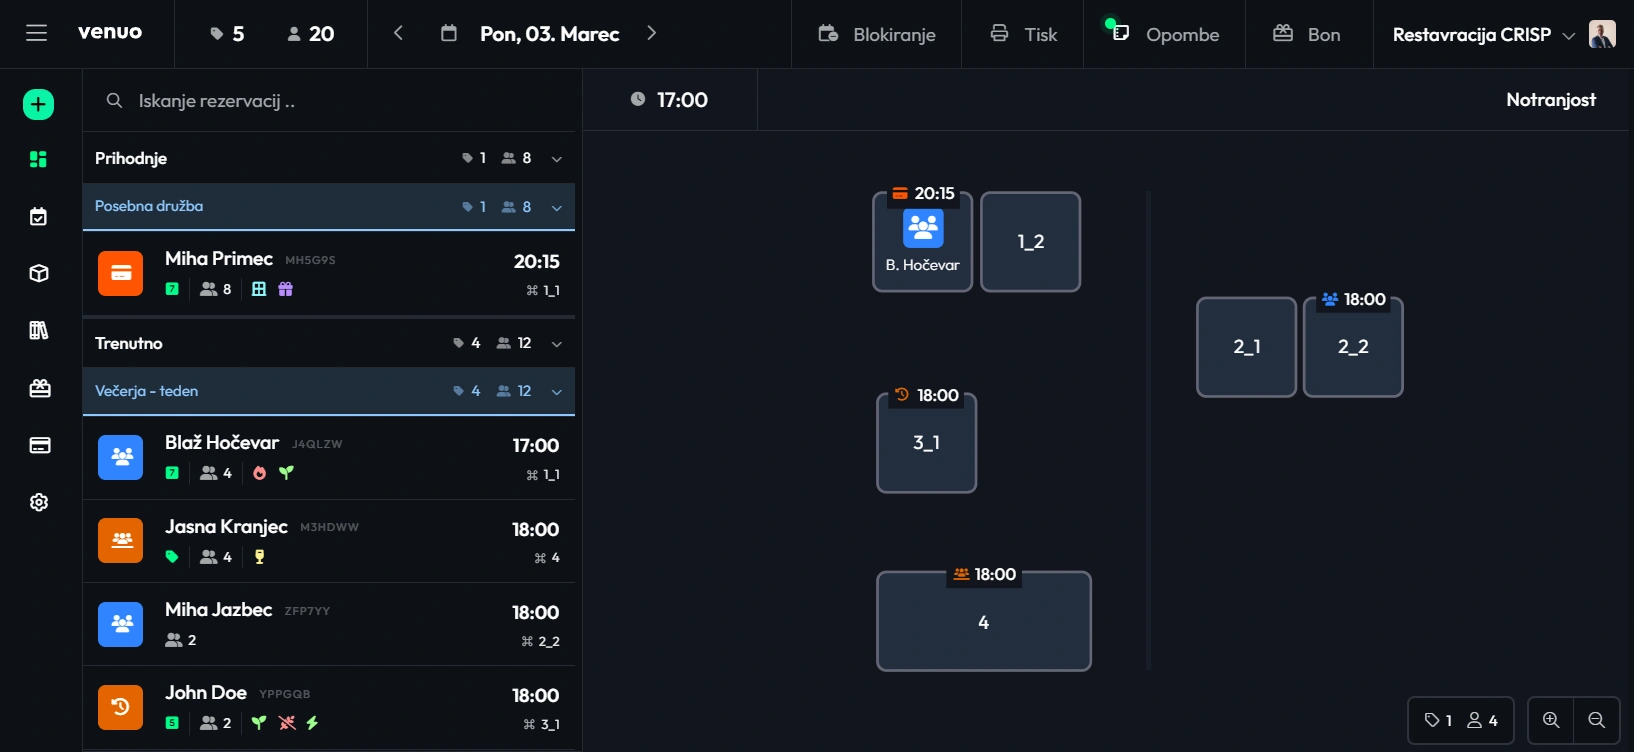This screenshot has height=752, width=1634.
Task: Open Restavracija CRISP dropdown
Action: click(1484, 34)
